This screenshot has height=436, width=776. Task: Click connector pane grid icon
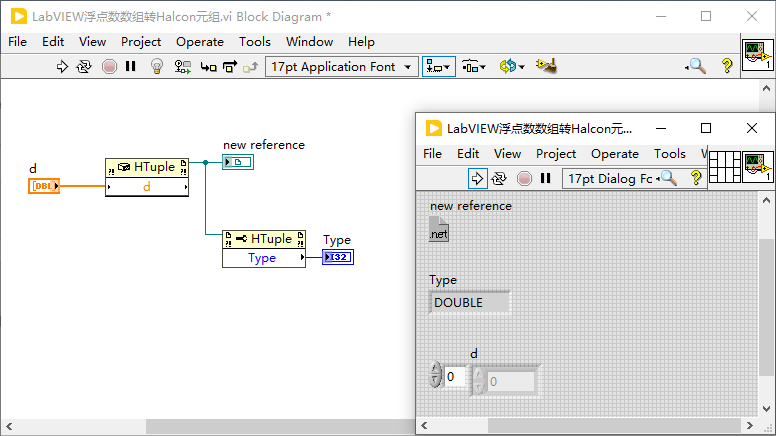[x=725, y=167]
